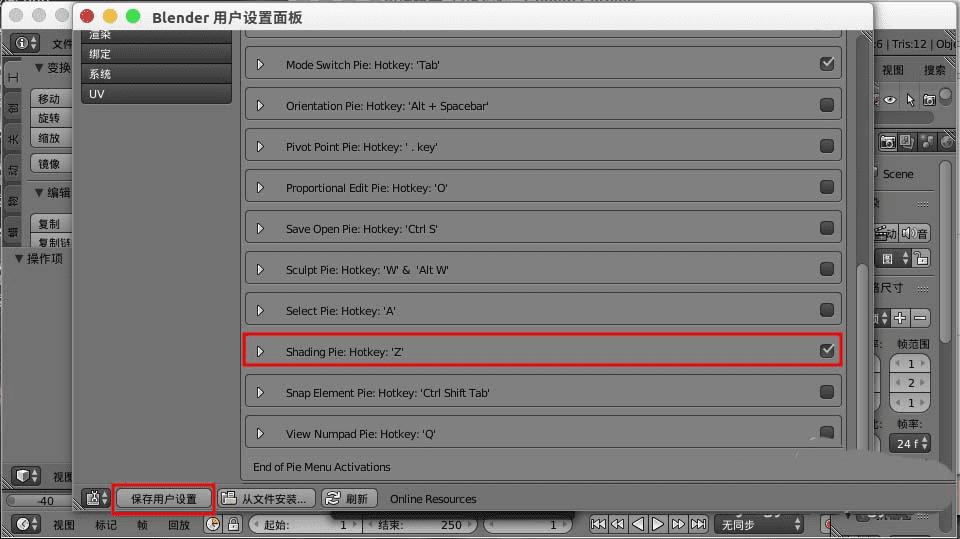Select the UV add-on category
Screen dimensions: 960x539
pos(156,94)
